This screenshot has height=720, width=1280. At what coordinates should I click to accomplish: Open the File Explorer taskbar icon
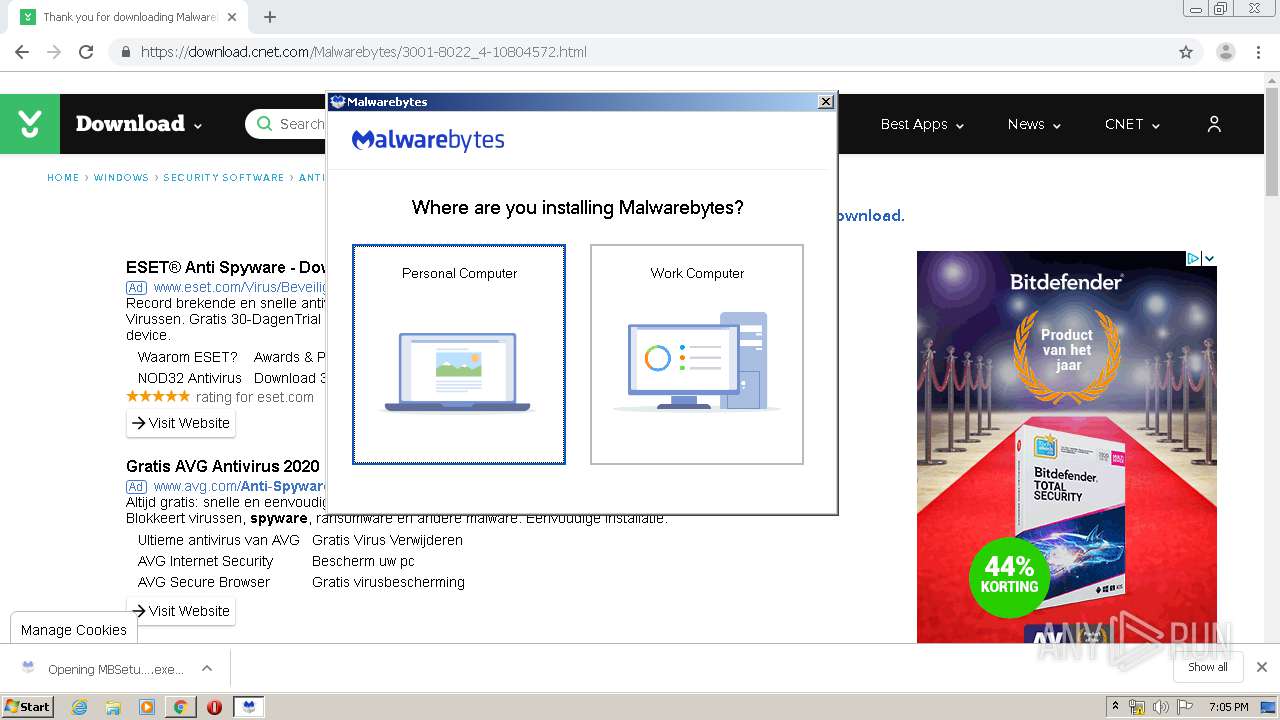(113, 707)
